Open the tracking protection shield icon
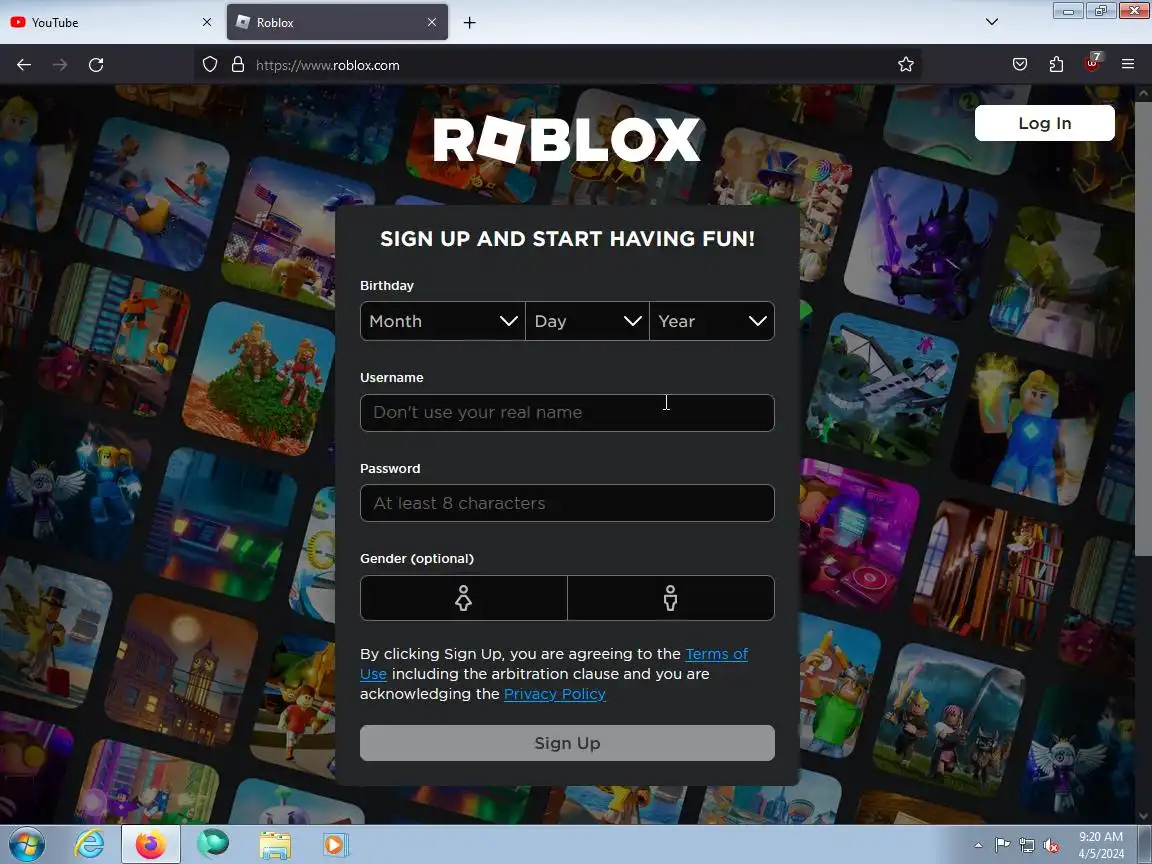 coord(210,65)
